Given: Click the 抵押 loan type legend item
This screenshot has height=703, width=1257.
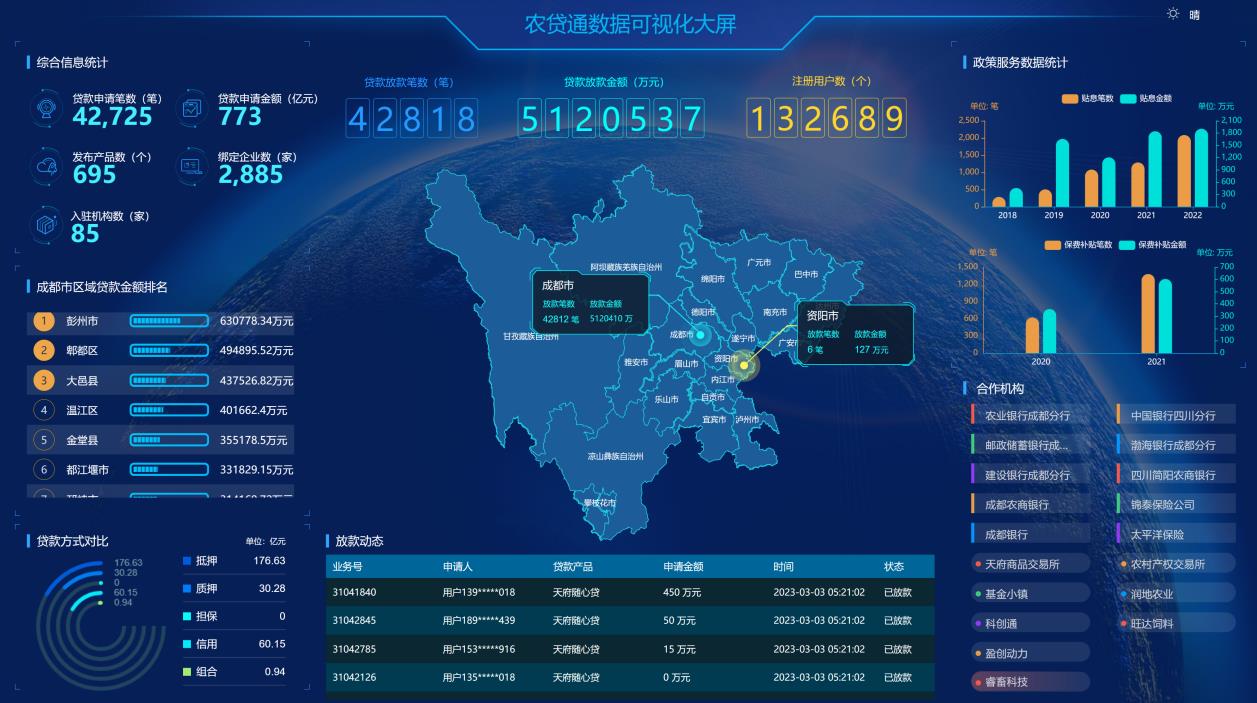Looking at the screenshot, I should click(206, 561).
